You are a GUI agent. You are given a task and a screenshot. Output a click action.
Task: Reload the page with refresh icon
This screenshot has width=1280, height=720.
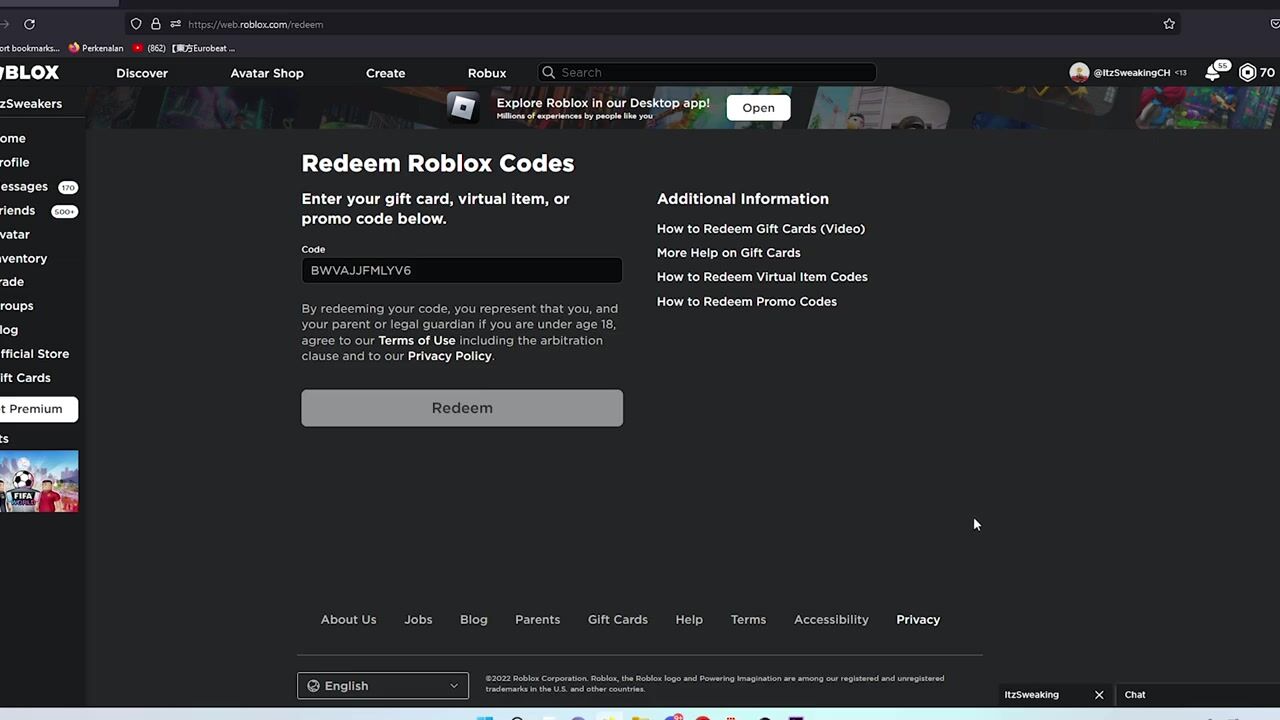pos(29,24)
